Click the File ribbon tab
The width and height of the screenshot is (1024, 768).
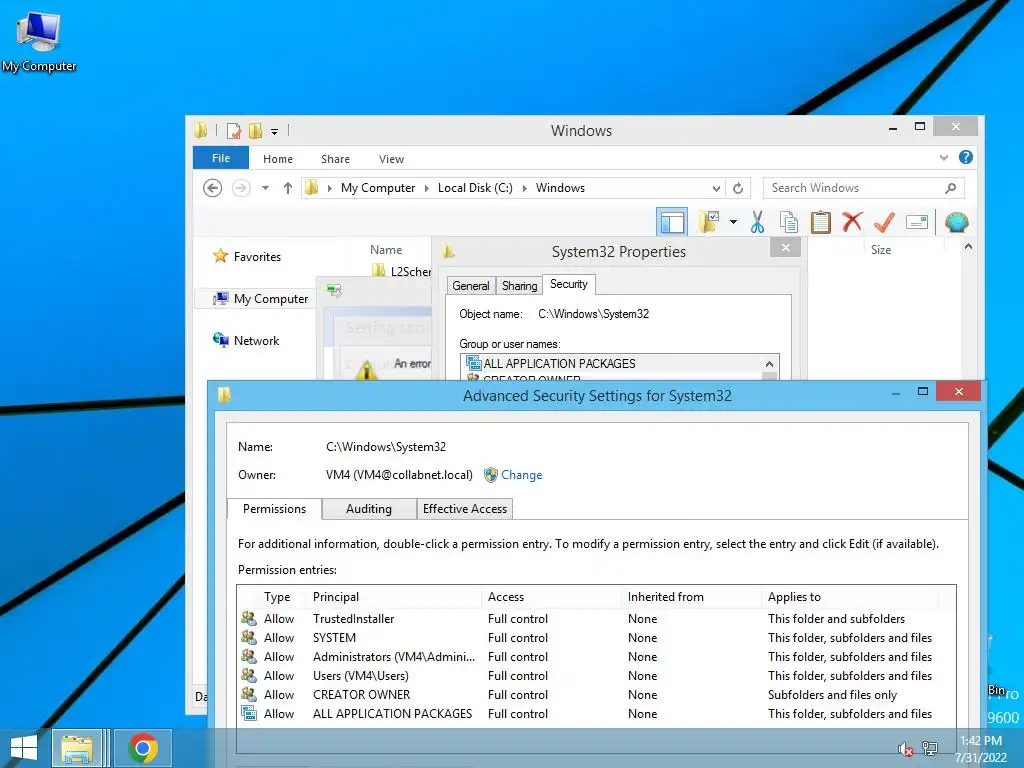tap(221, 158)
